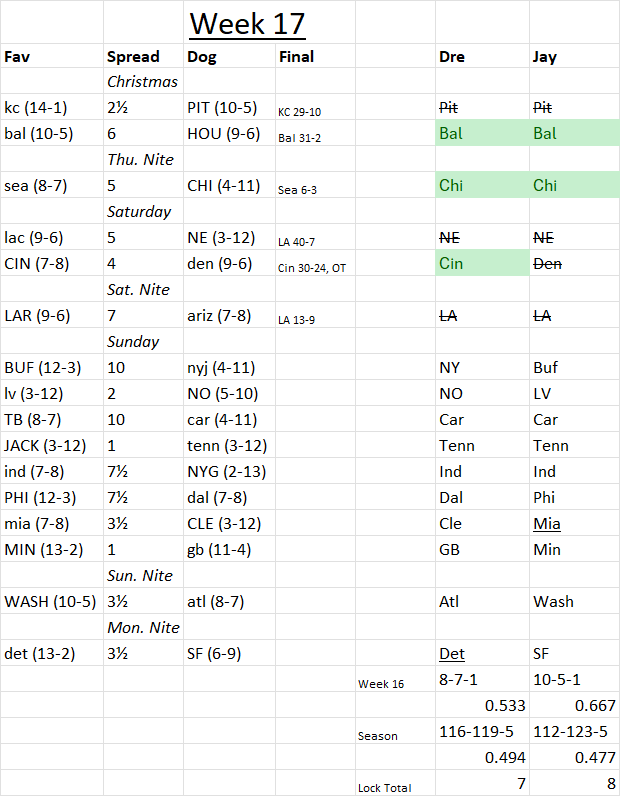The height and width of the screenshot is (796, 620).
Task: Click the SF (6-9) dog cell
Action: [x=230, y=653]
